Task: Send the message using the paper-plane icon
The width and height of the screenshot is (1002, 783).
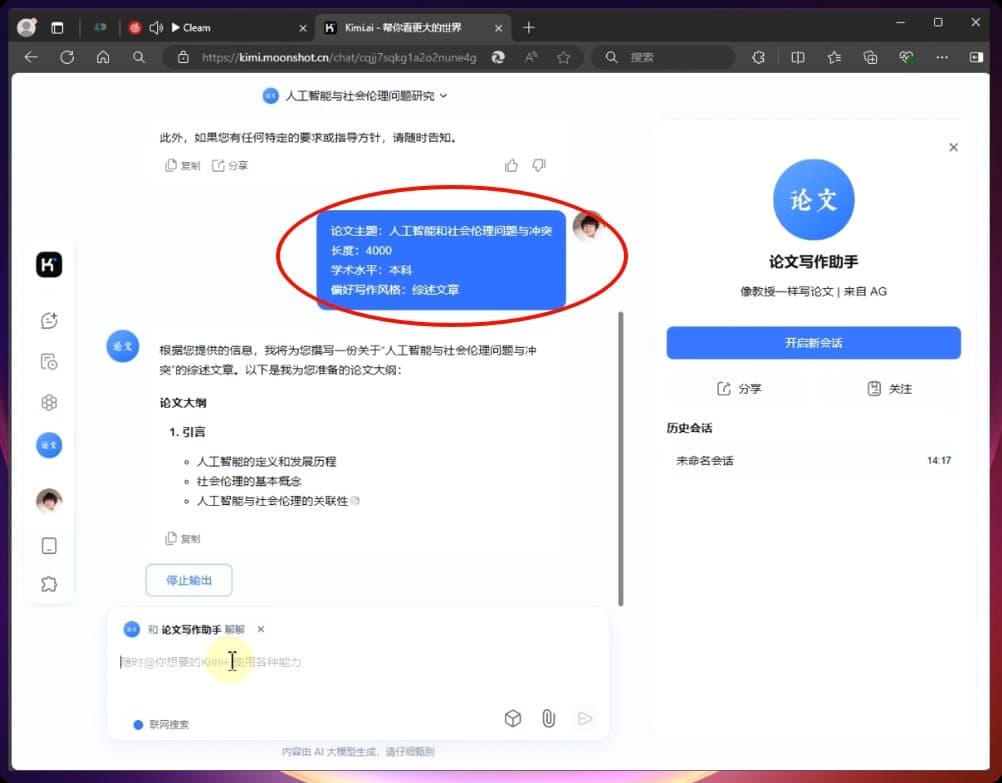Action: click(585, 718)
